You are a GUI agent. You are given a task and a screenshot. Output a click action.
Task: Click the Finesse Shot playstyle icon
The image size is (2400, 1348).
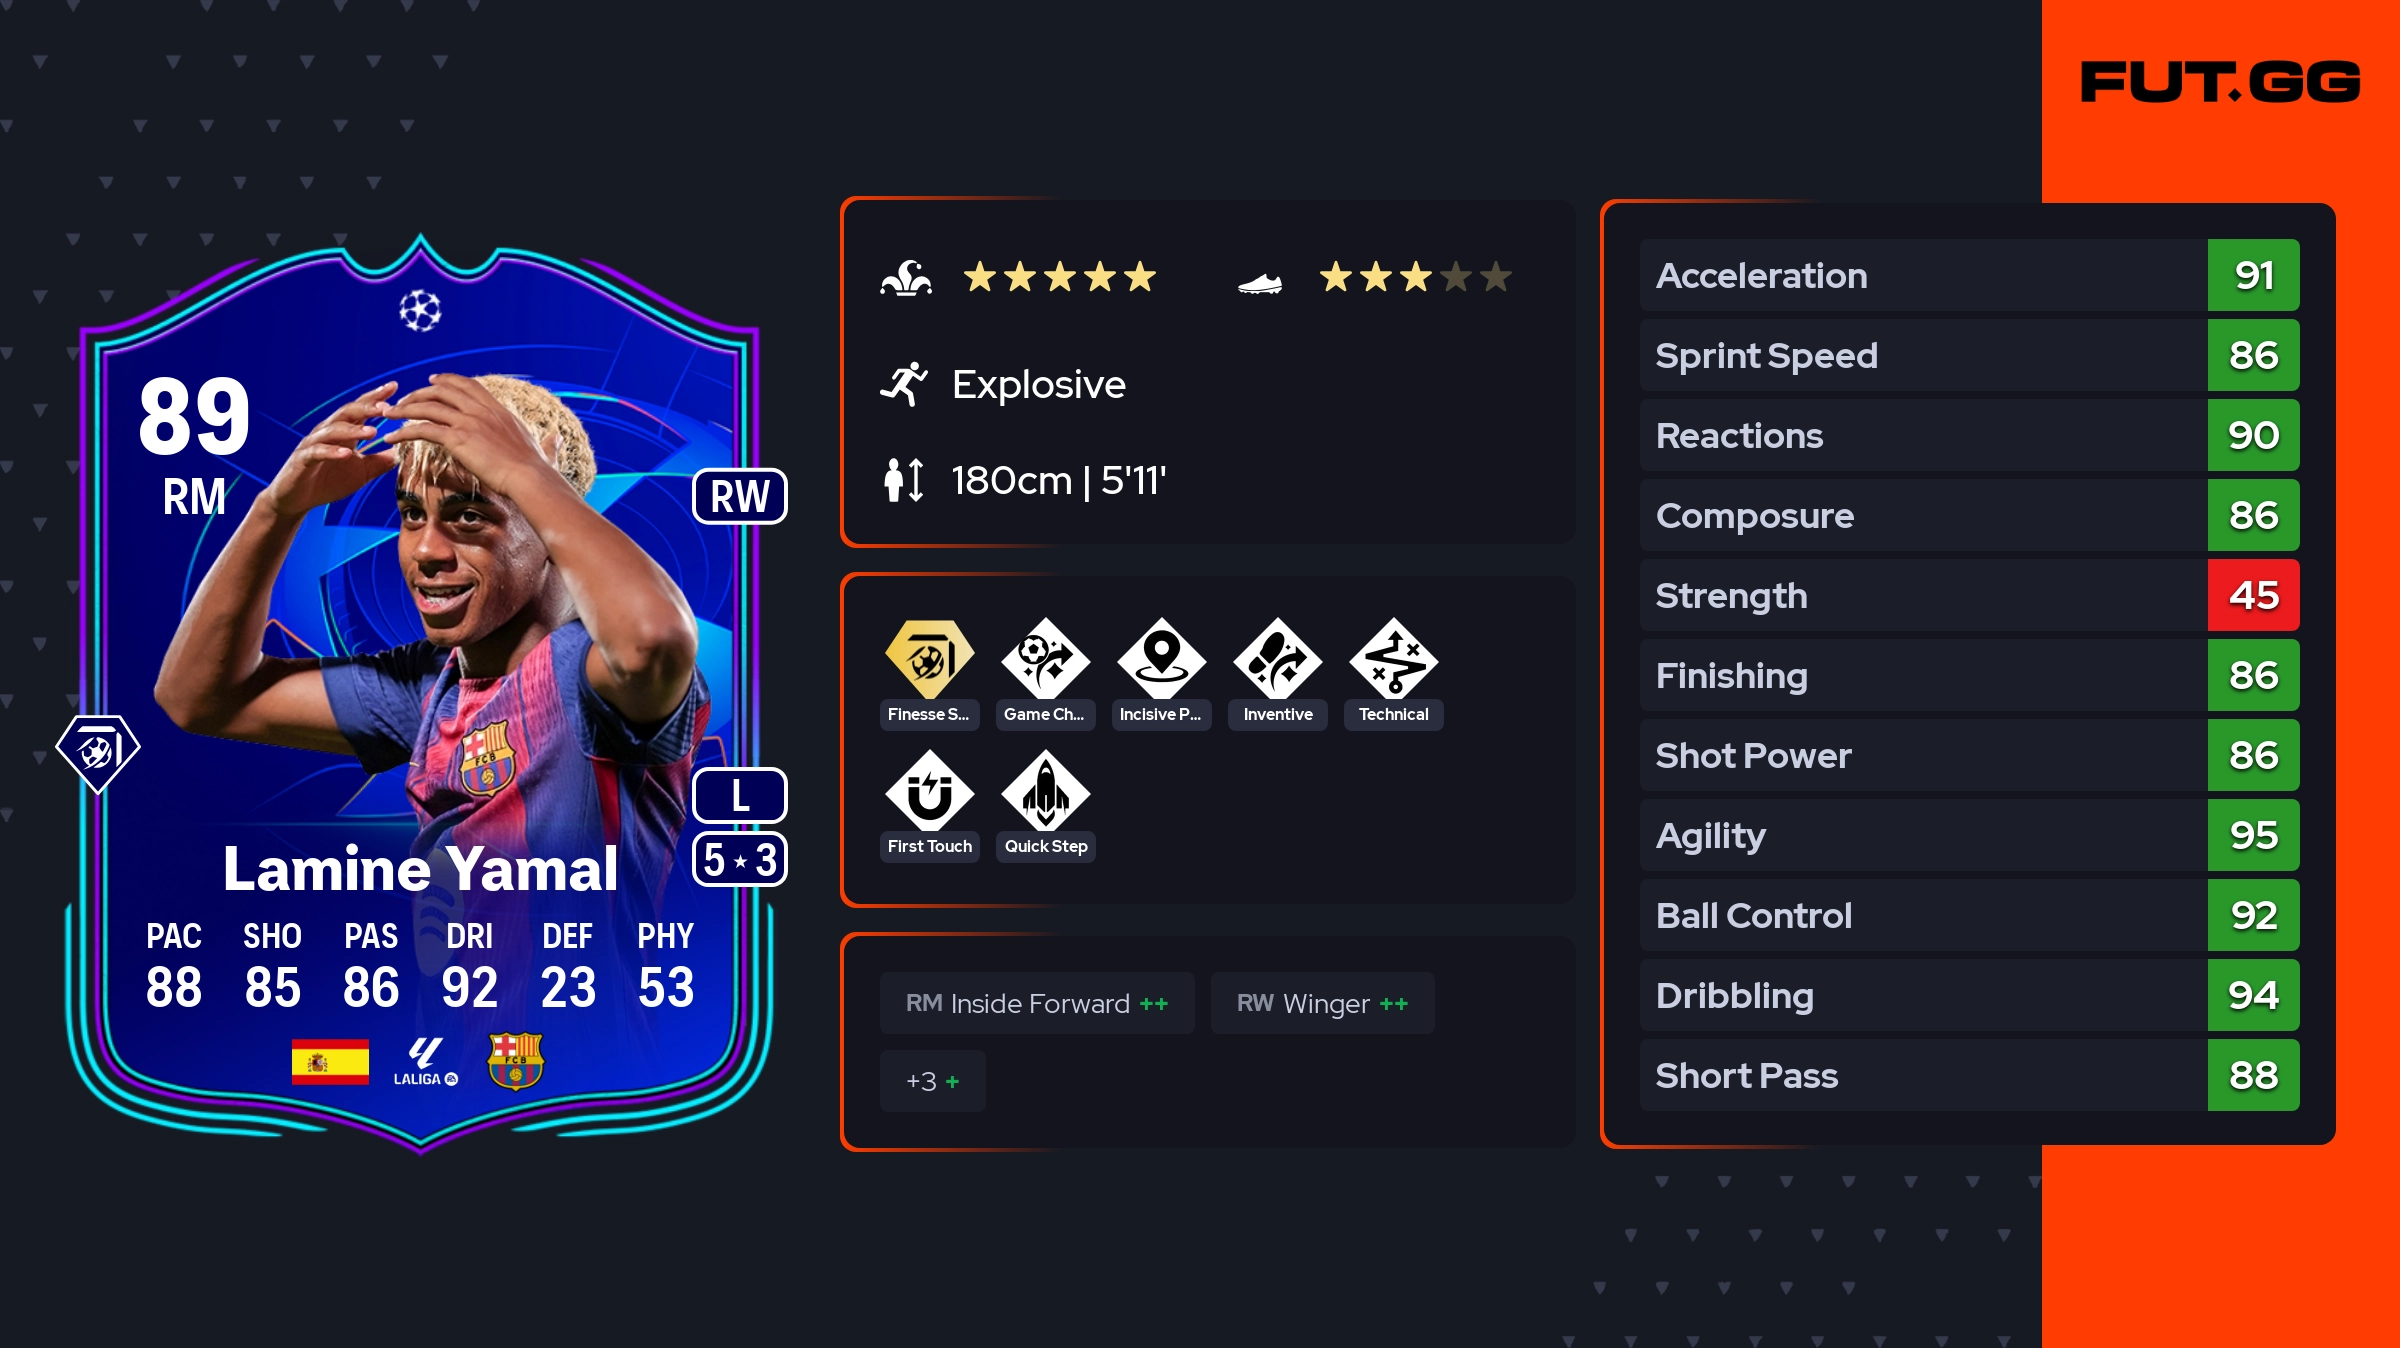click(930, 659)
